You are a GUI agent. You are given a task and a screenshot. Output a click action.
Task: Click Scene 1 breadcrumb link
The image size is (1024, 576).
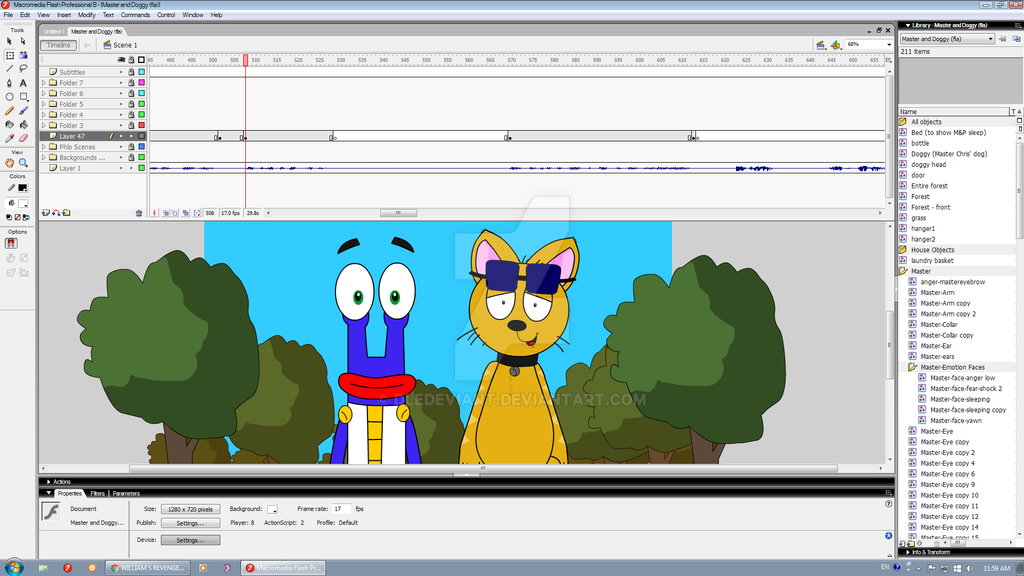pyautogui.click(x=125, y=45)
